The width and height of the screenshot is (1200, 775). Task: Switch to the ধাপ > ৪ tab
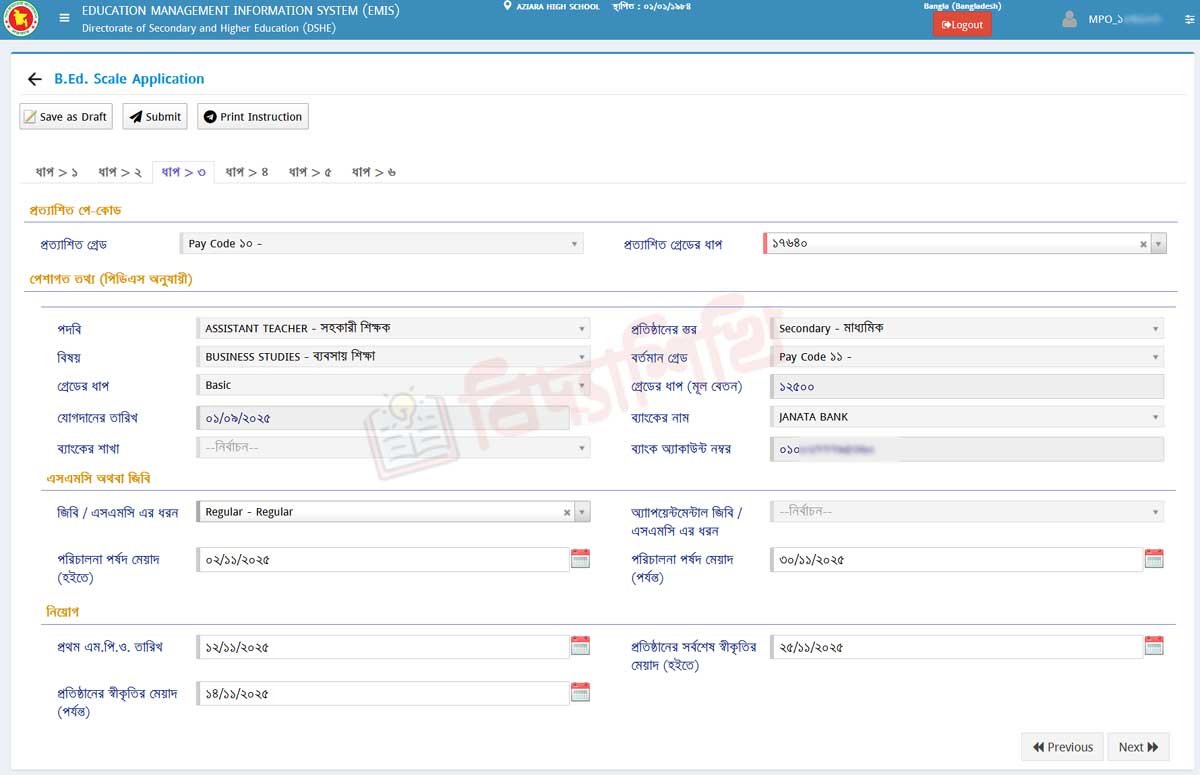(247, 172)
